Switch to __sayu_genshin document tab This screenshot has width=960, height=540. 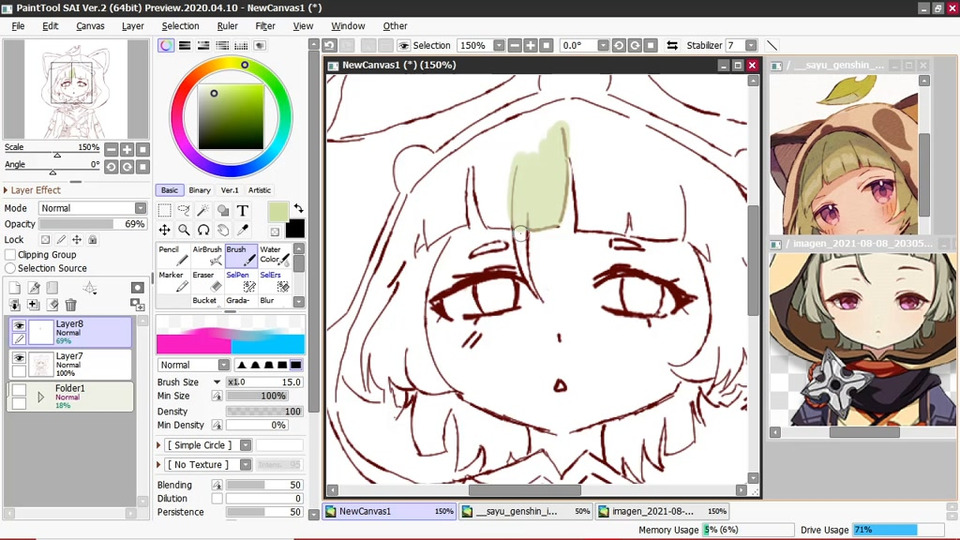(526, 511)
